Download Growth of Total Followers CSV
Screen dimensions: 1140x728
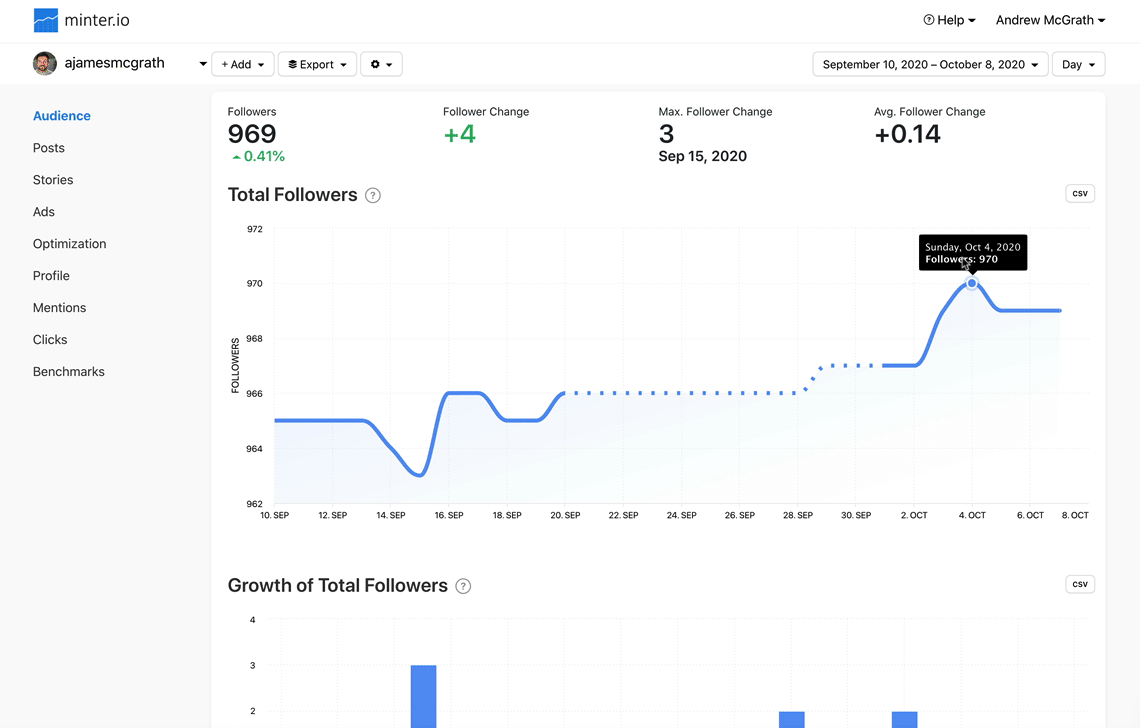click(1079, 584)
